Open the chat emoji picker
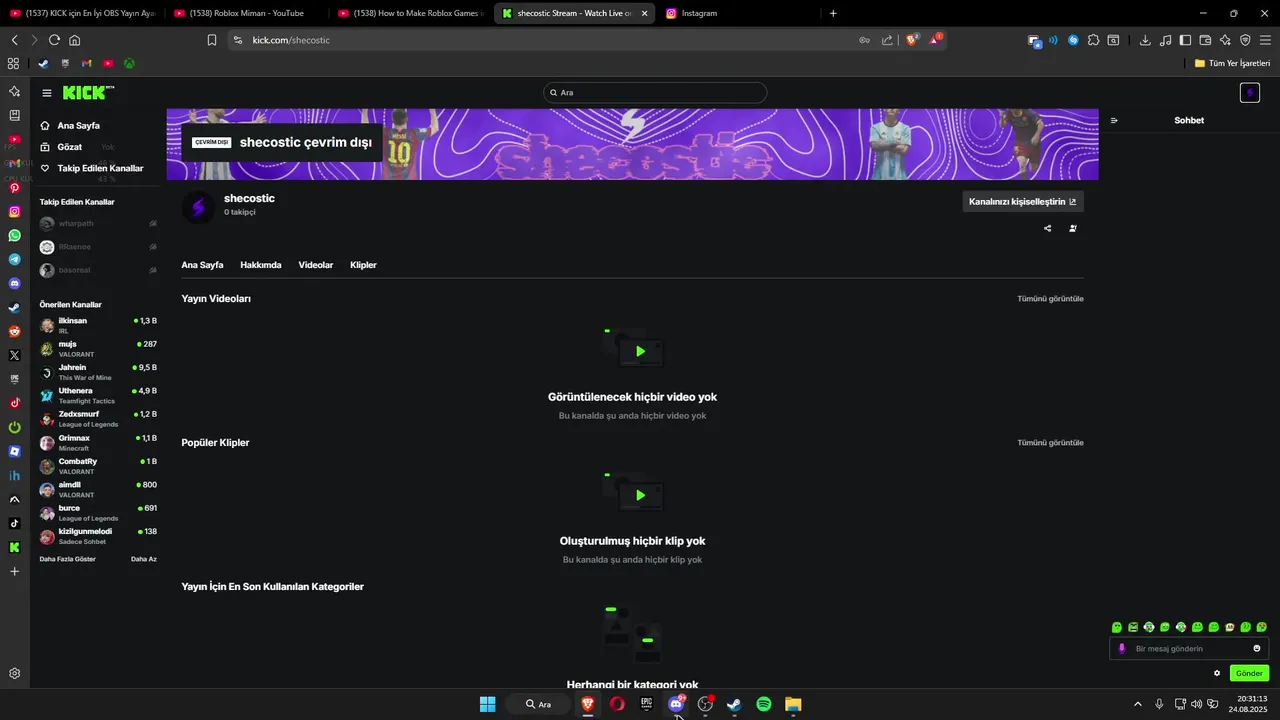1280x720 pixels. [x=1257, y=649]
